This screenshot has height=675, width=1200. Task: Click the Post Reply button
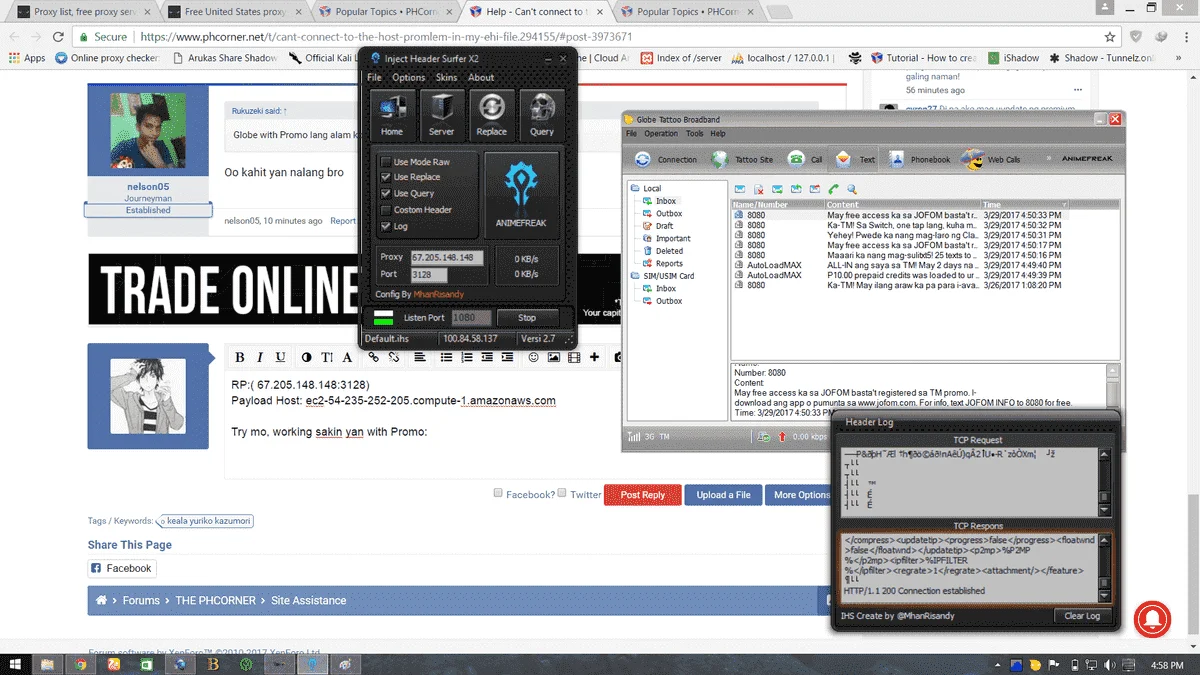click(642, 495)
